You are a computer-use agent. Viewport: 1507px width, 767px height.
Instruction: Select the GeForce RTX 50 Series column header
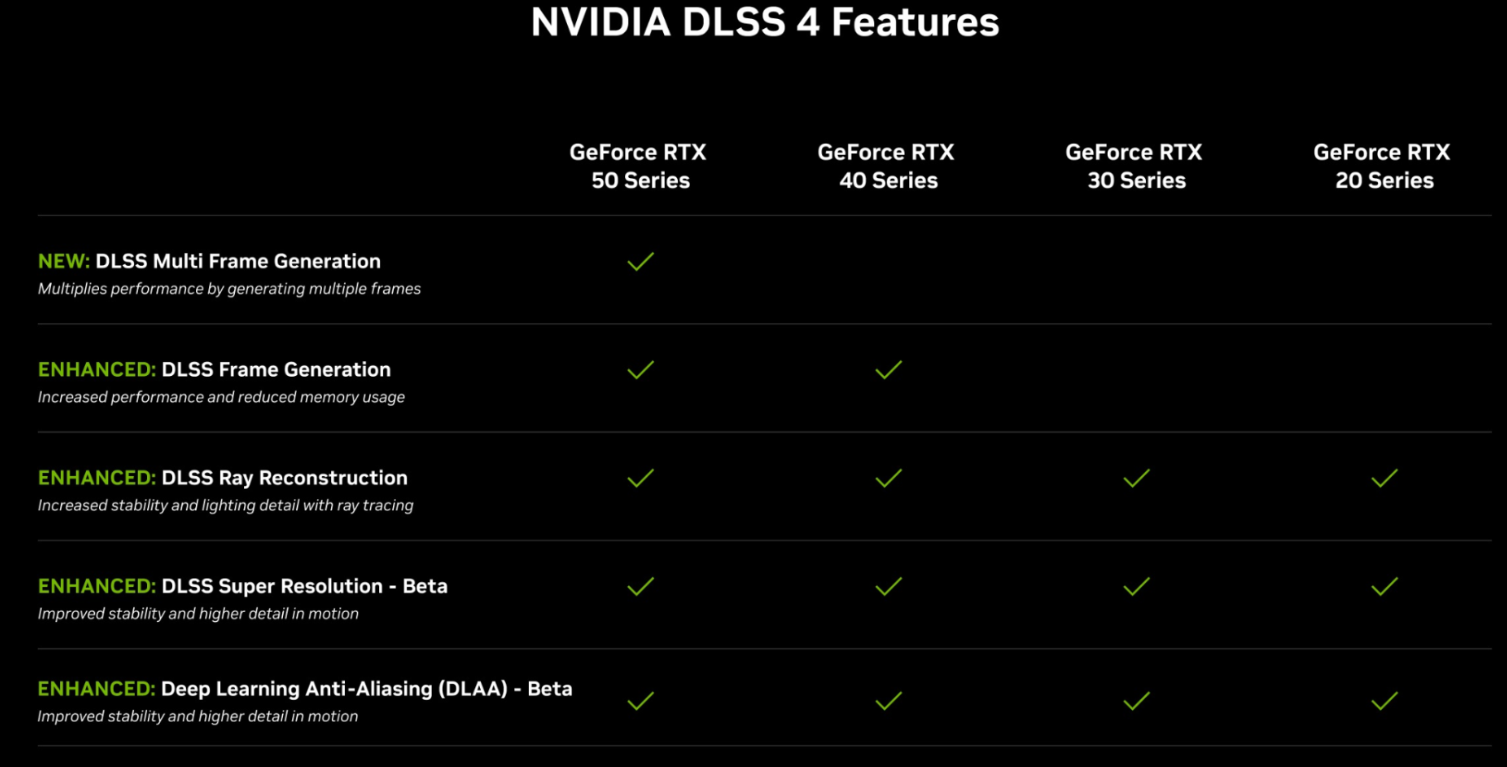coord(639,166)
